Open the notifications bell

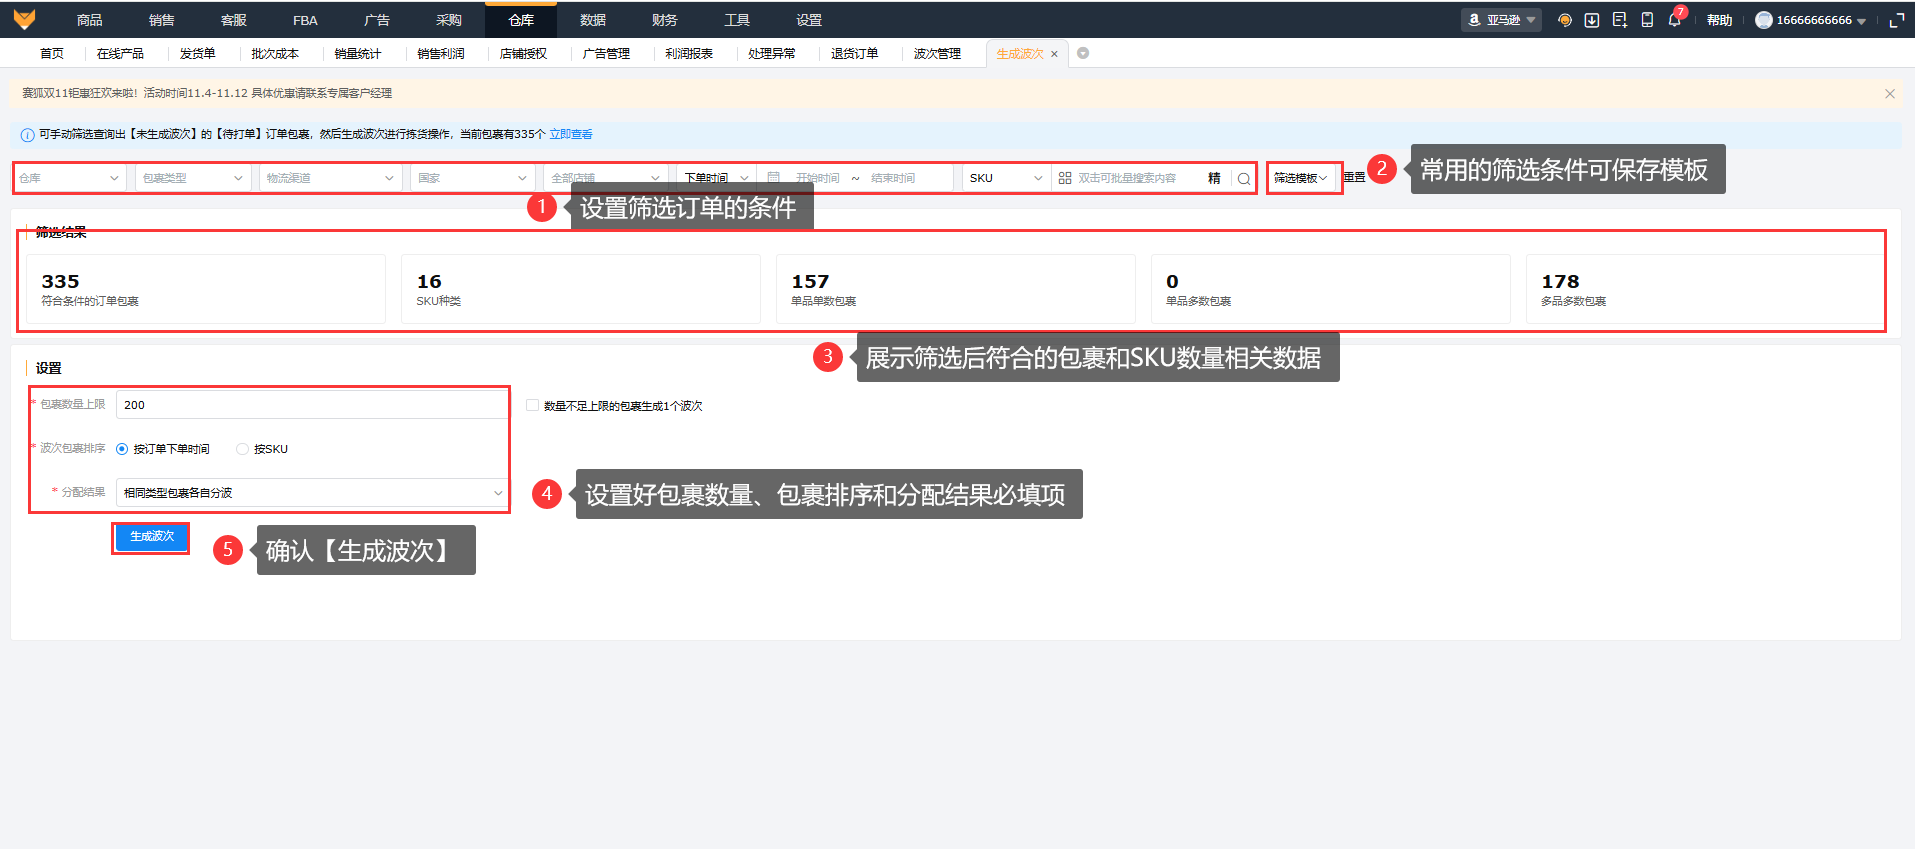click(x=1675, y=20)
